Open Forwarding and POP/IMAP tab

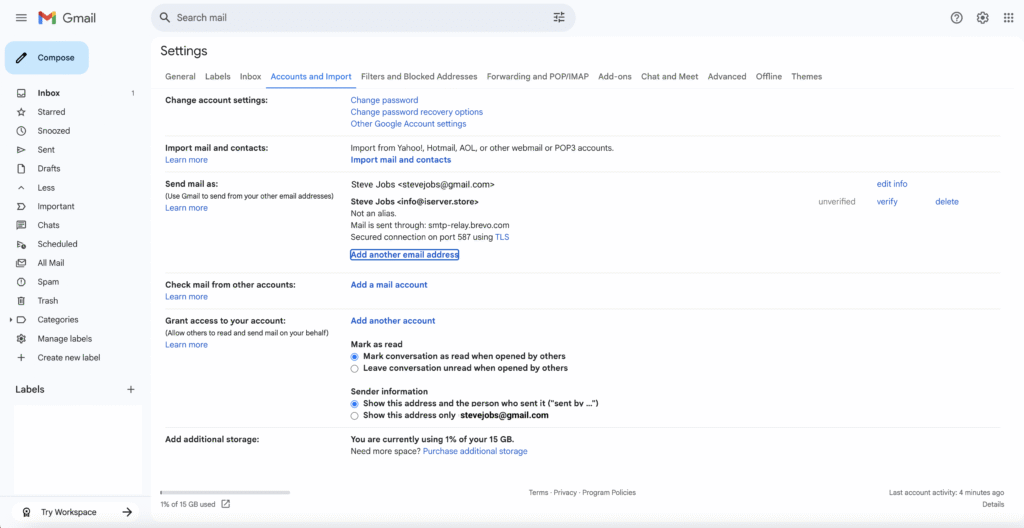point(537,76)
